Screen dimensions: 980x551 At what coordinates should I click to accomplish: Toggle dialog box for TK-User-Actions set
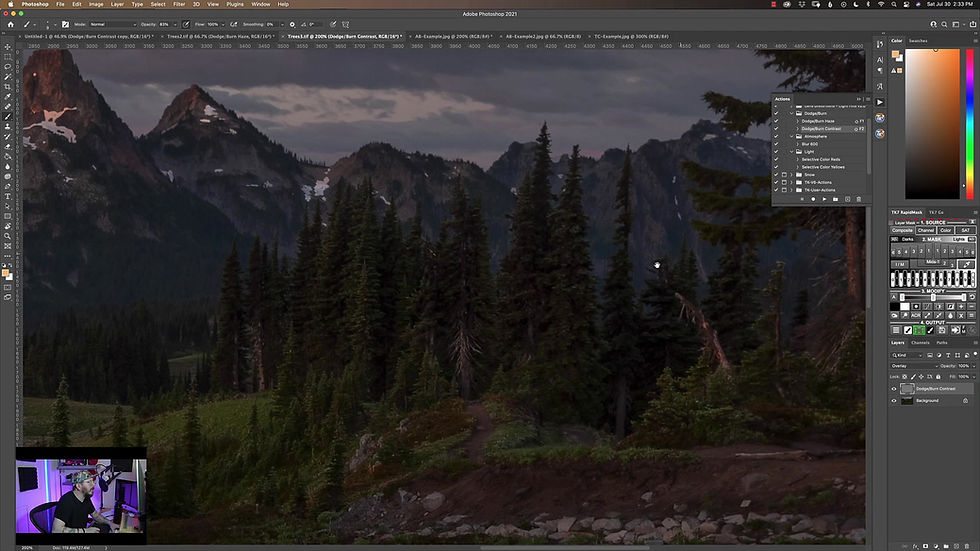pyautogui.click(x=784, y=190)
